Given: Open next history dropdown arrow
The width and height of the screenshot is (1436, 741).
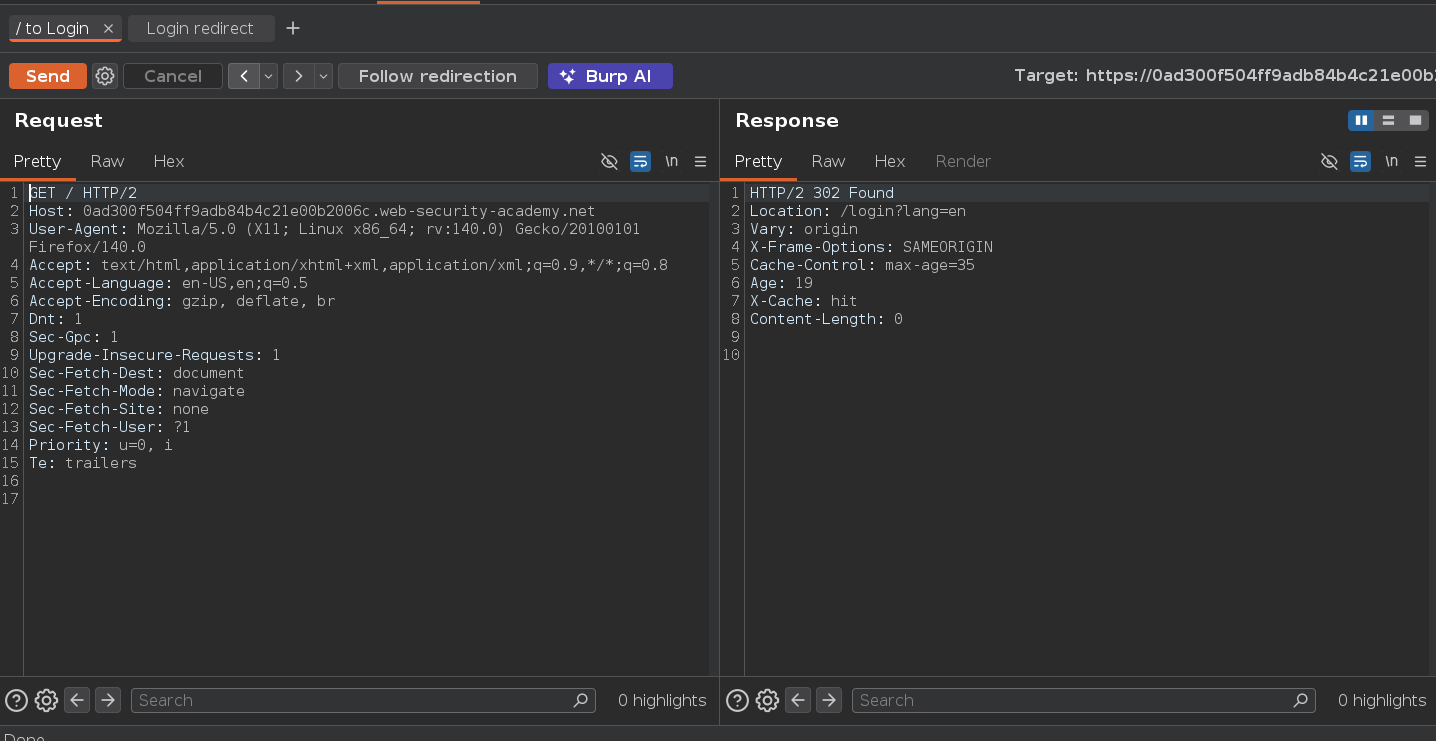Looking at the screenshot, I should (x=323, y=76).
